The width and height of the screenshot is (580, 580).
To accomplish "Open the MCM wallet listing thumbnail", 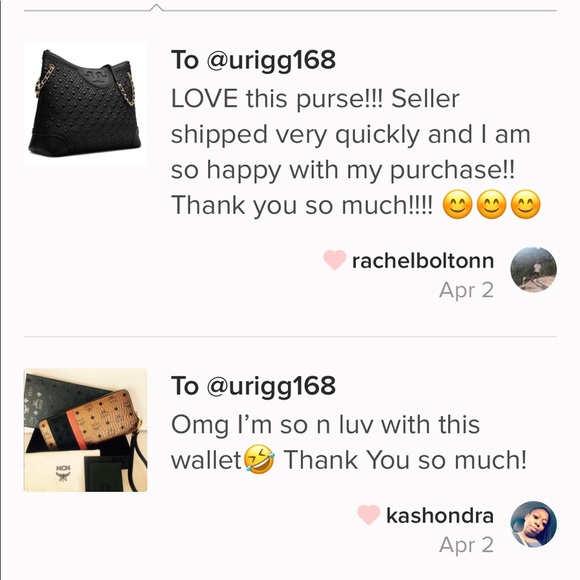I will [85, 430].
